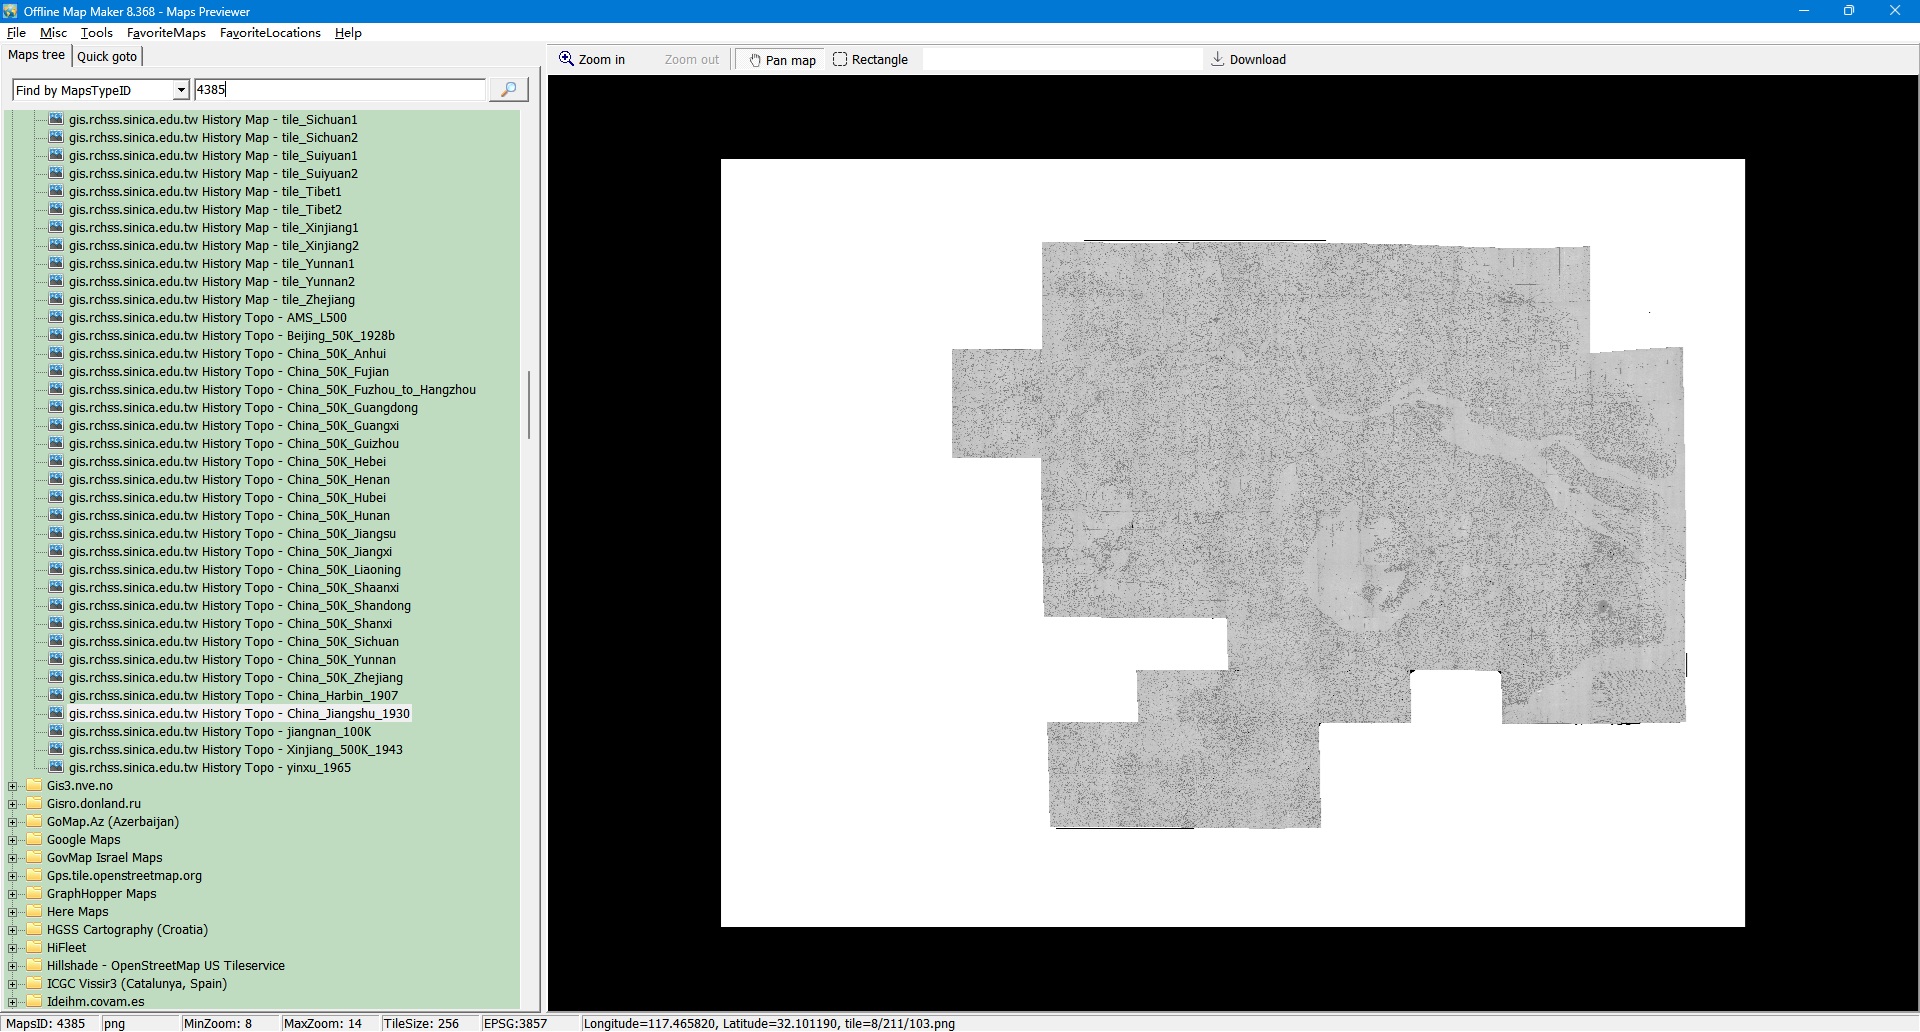Open the Find by MapsTypeID dropdown
1920x1032 pixels.
(181, 91)
